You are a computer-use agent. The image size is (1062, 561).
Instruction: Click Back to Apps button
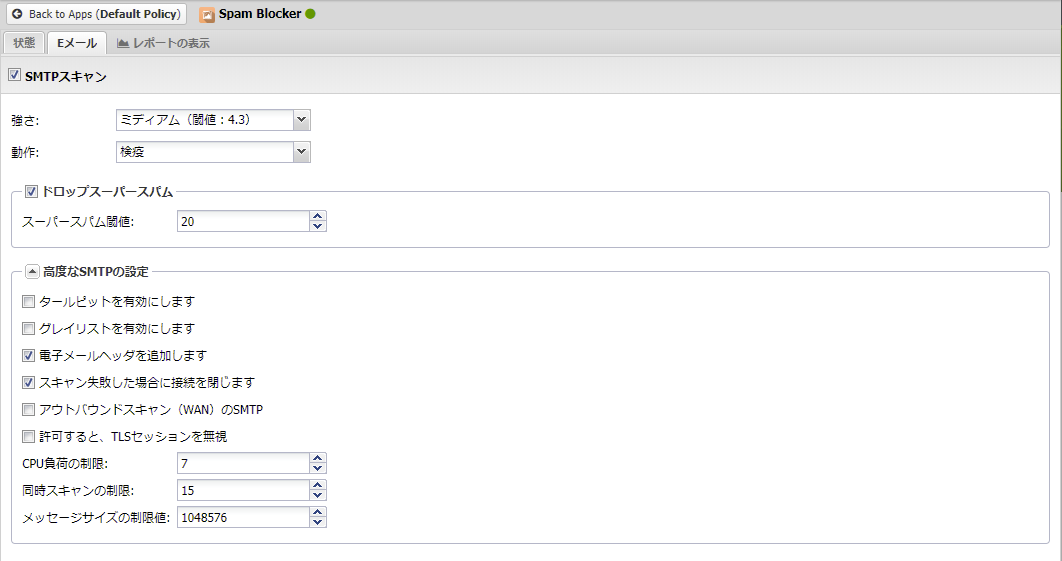pos(96,15)
